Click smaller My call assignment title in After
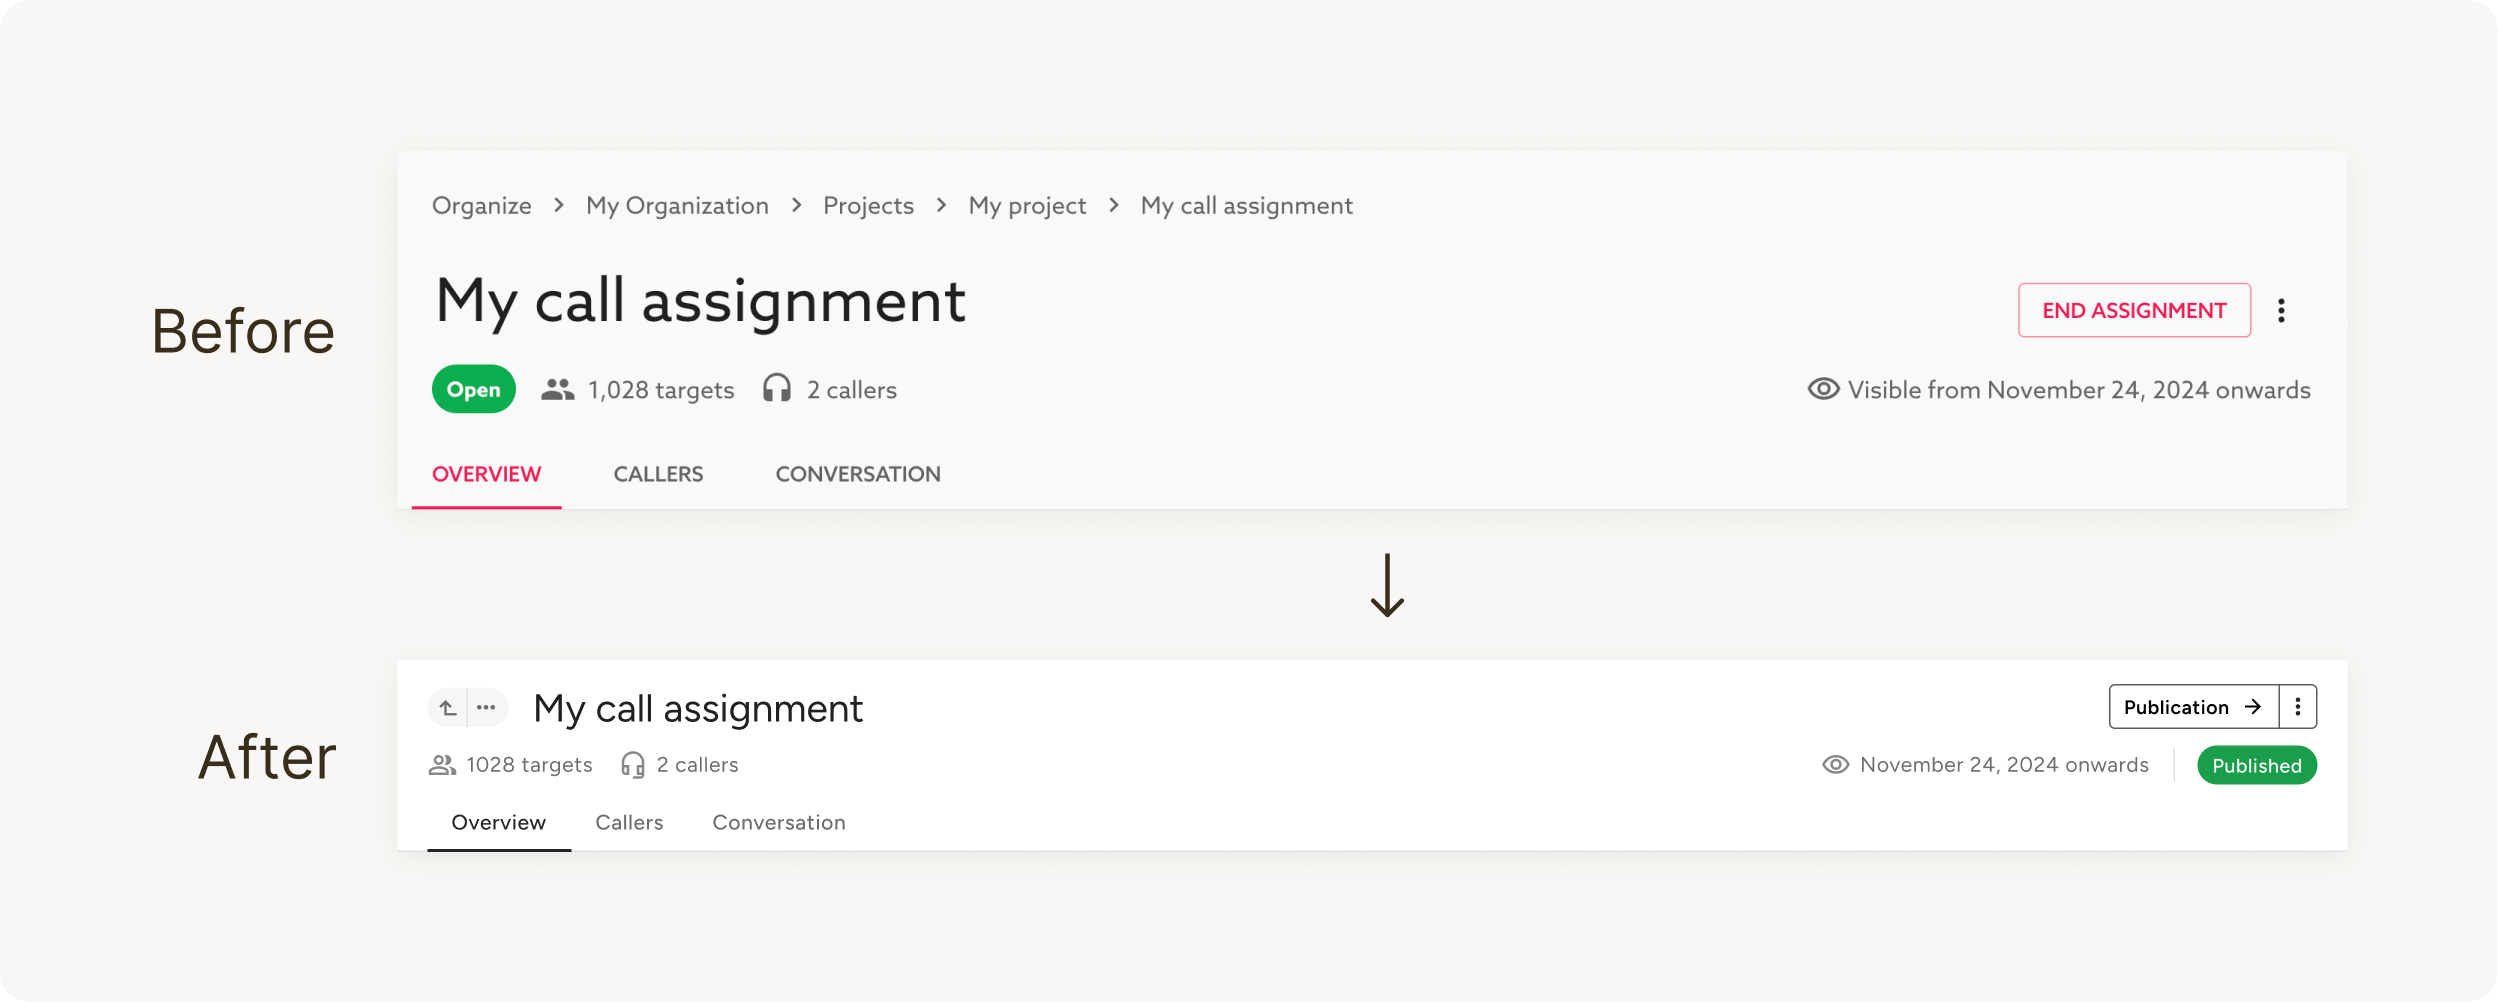Screen dimensions: 2498x1002 click(x=698, y=709)
